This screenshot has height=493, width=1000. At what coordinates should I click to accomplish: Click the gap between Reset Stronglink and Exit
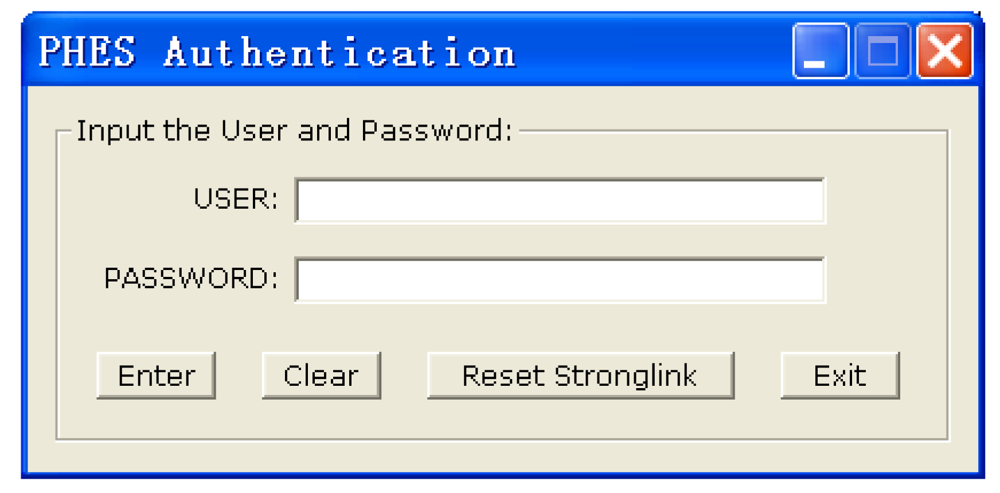point(757,376)
